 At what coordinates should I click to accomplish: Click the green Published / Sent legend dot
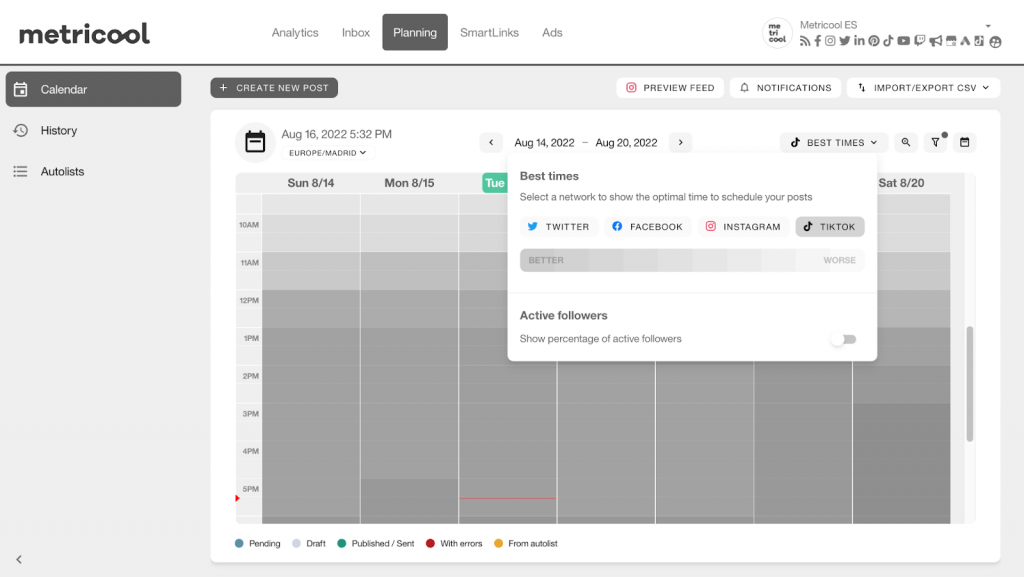[x=342, y=543]
